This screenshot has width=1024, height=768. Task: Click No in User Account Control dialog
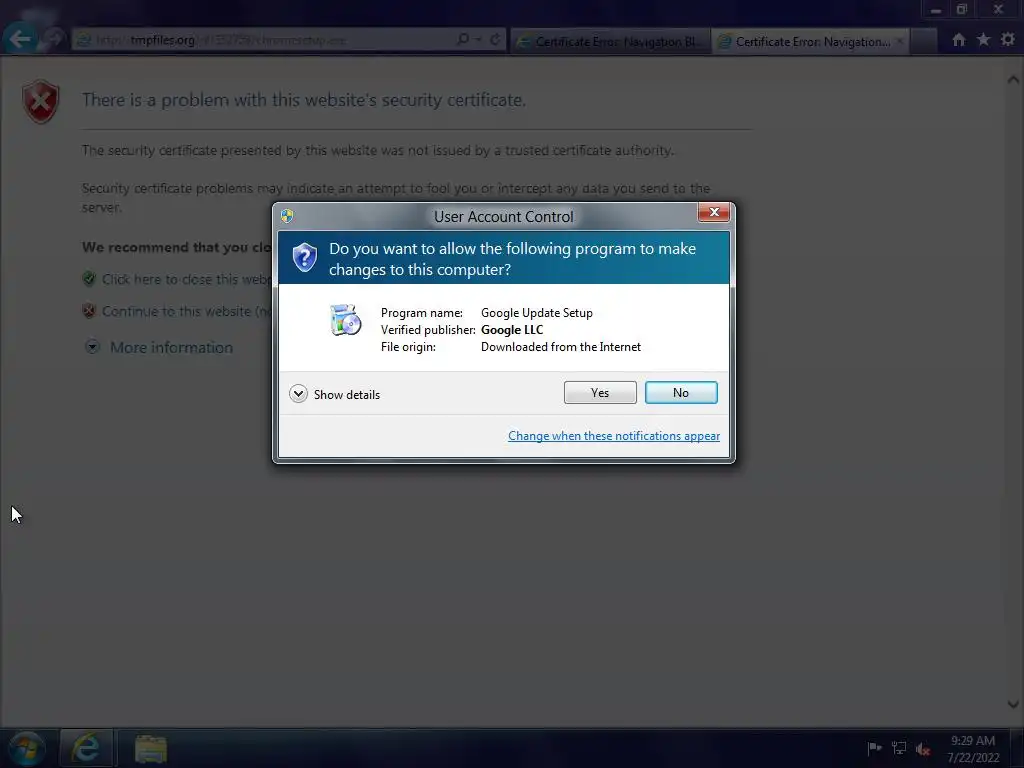[680, 392]
